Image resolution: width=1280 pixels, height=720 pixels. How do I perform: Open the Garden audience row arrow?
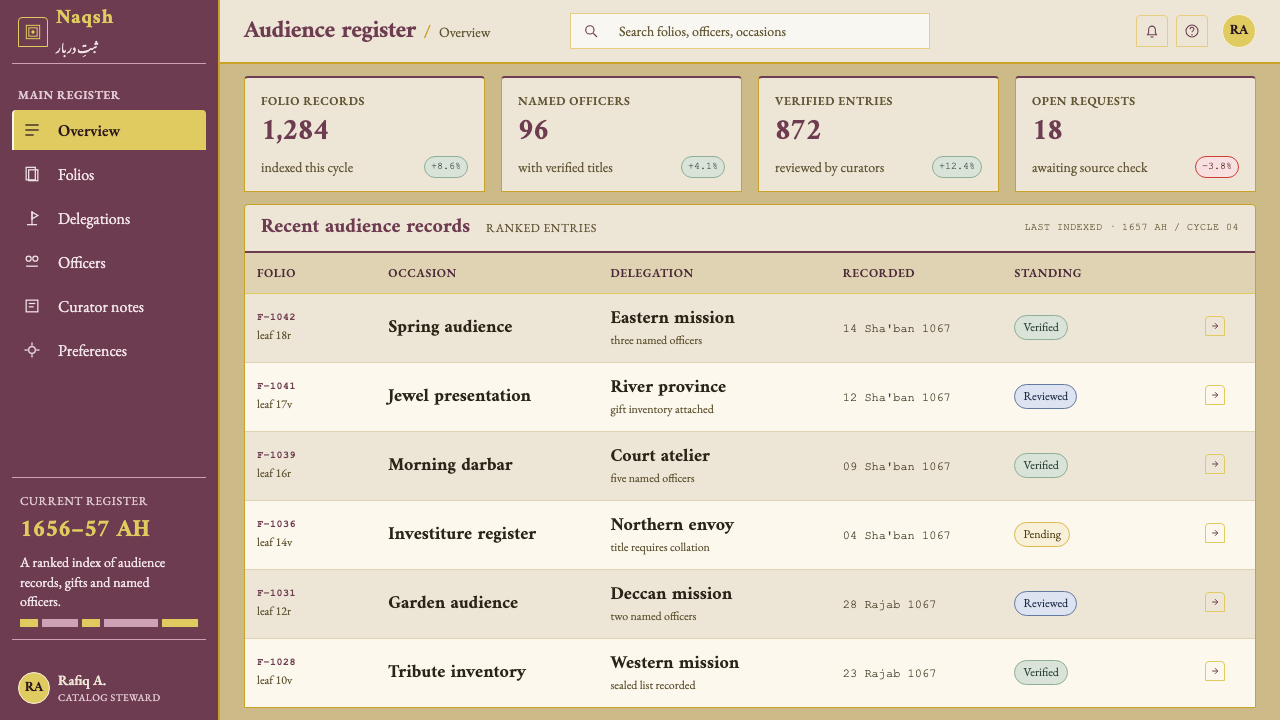pyautogui.click(x=1215, y=602)
